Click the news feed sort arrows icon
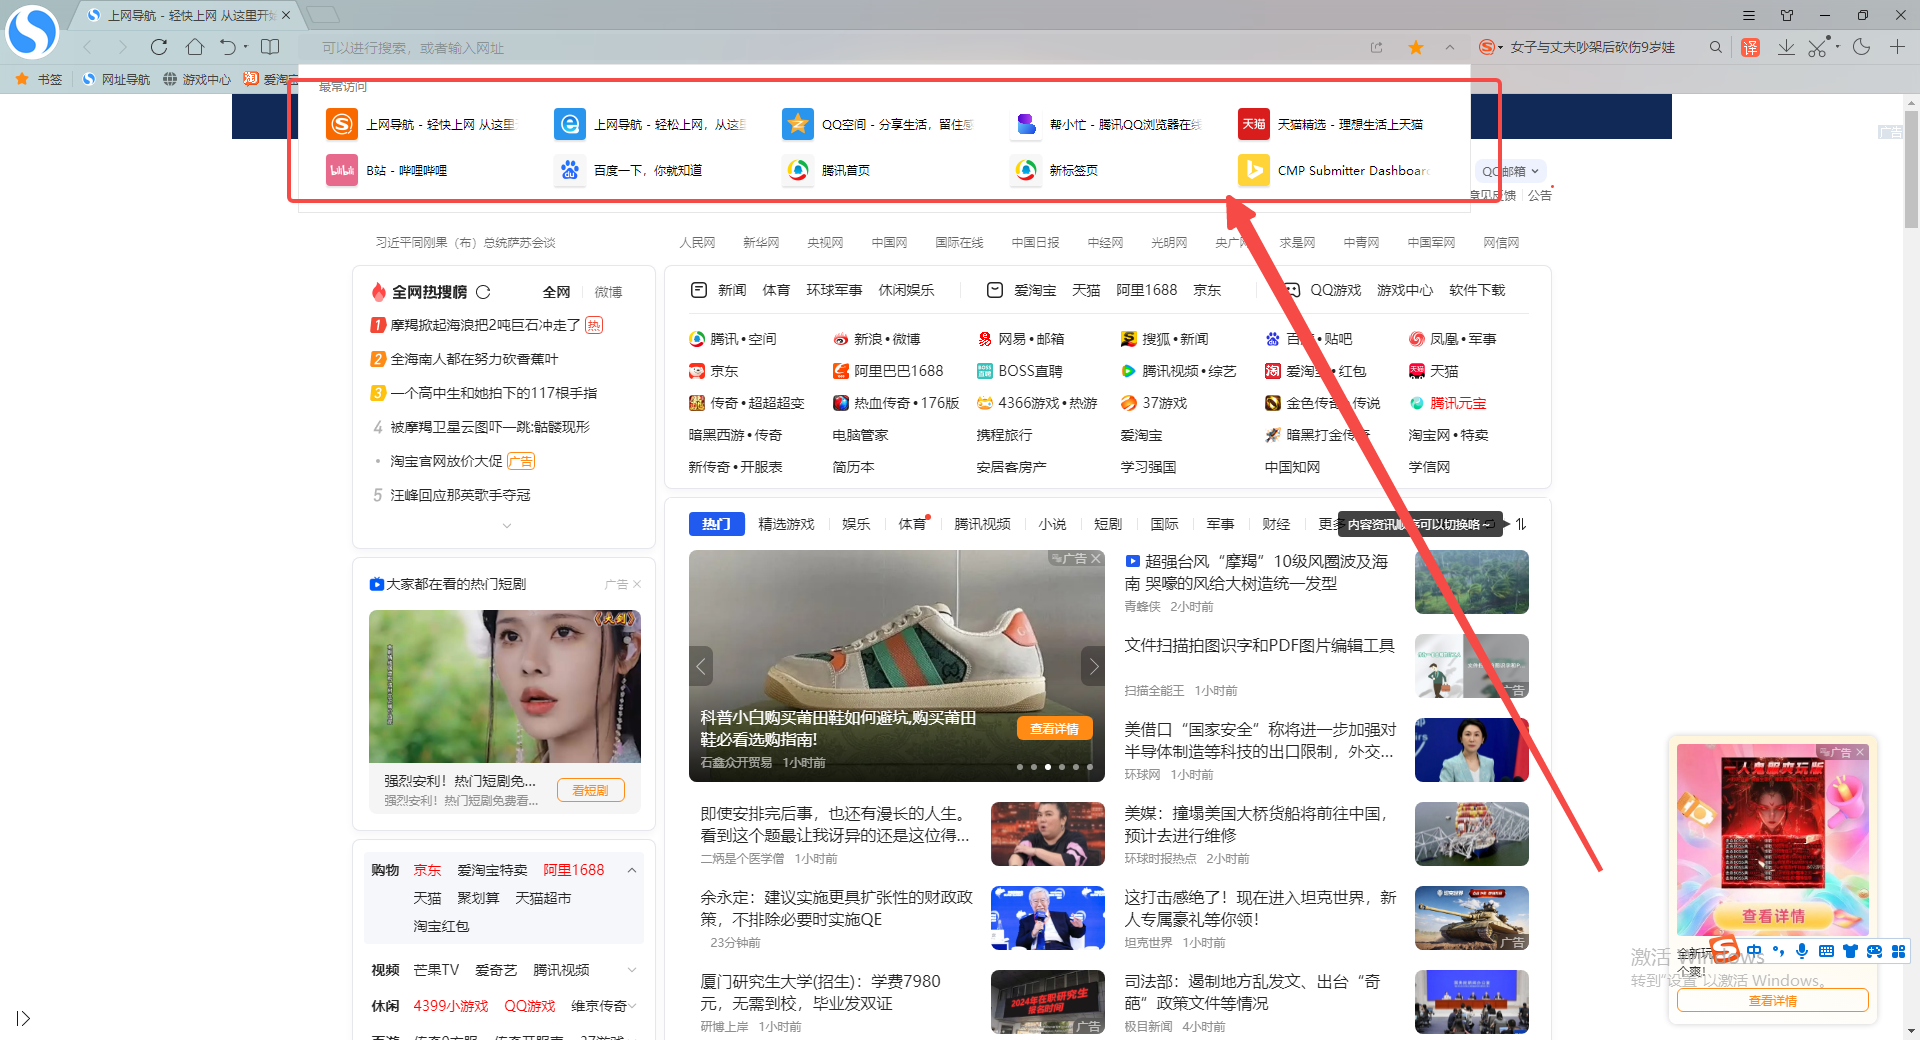 (x=1520, y=524)
